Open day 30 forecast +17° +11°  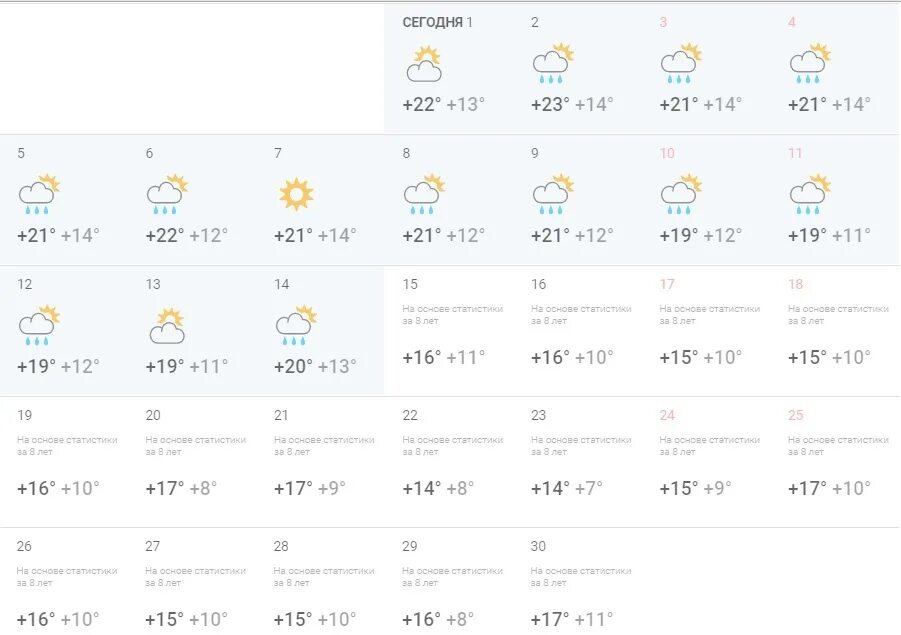(x=577, y=581)
